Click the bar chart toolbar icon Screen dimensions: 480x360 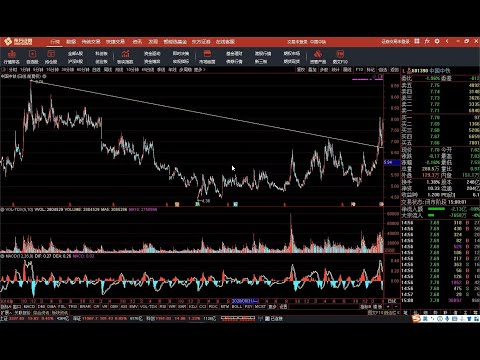125,54
